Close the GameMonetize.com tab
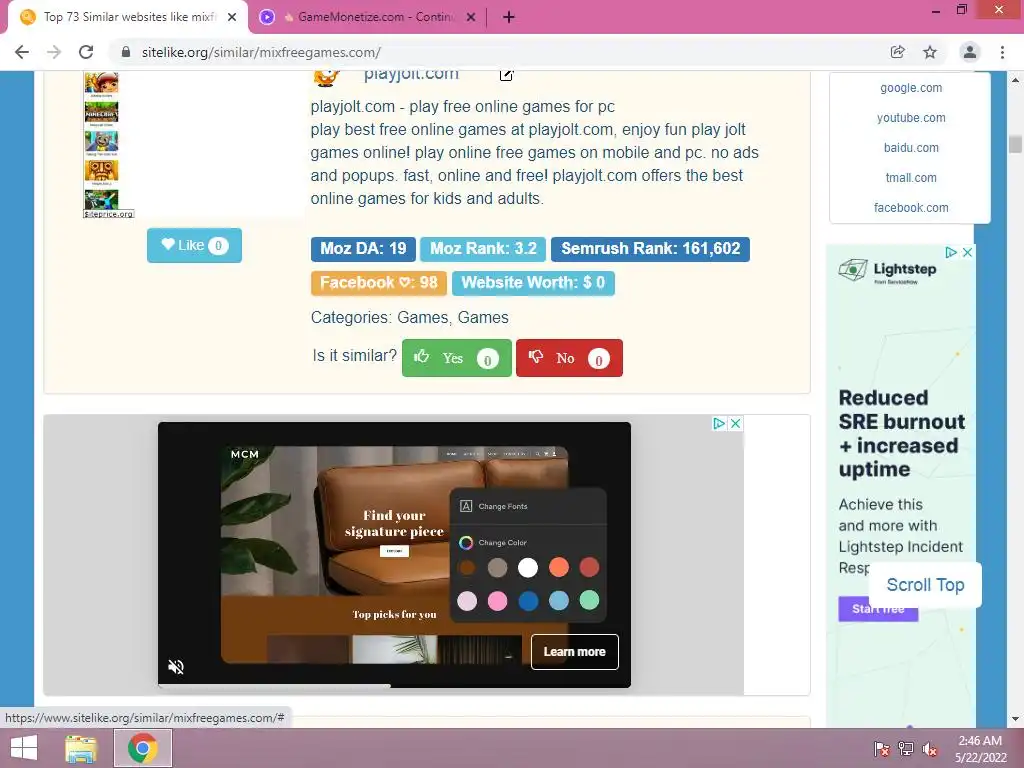The width and height of the screenshot is (1024, 768). click(471, 17)
